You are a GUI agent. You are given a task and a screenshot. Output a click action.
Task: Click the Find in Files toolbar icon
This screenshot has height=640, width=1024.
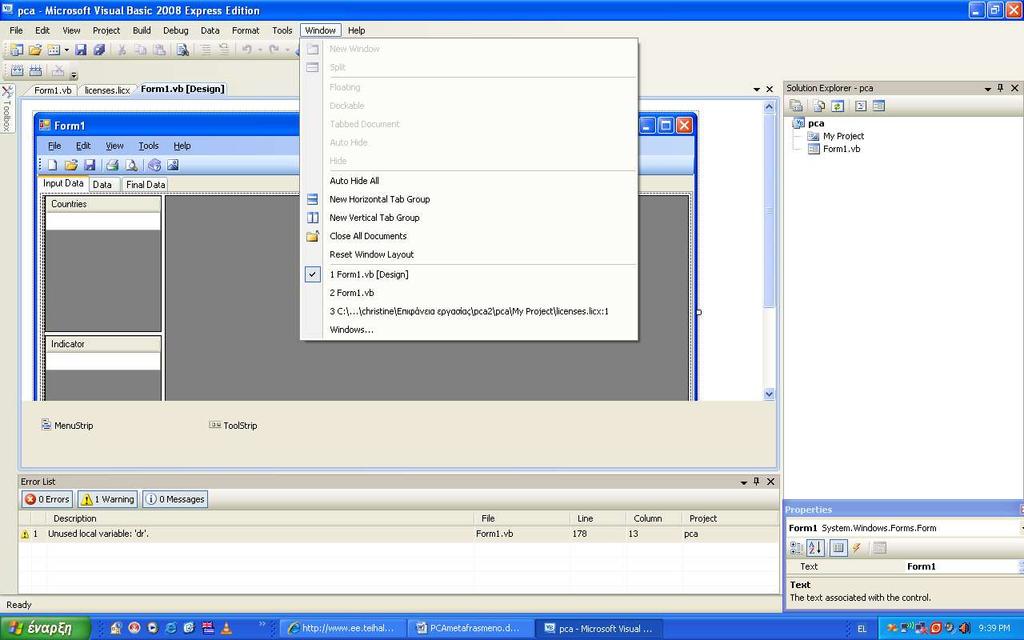pyautogui.click(x=183, y=50)
